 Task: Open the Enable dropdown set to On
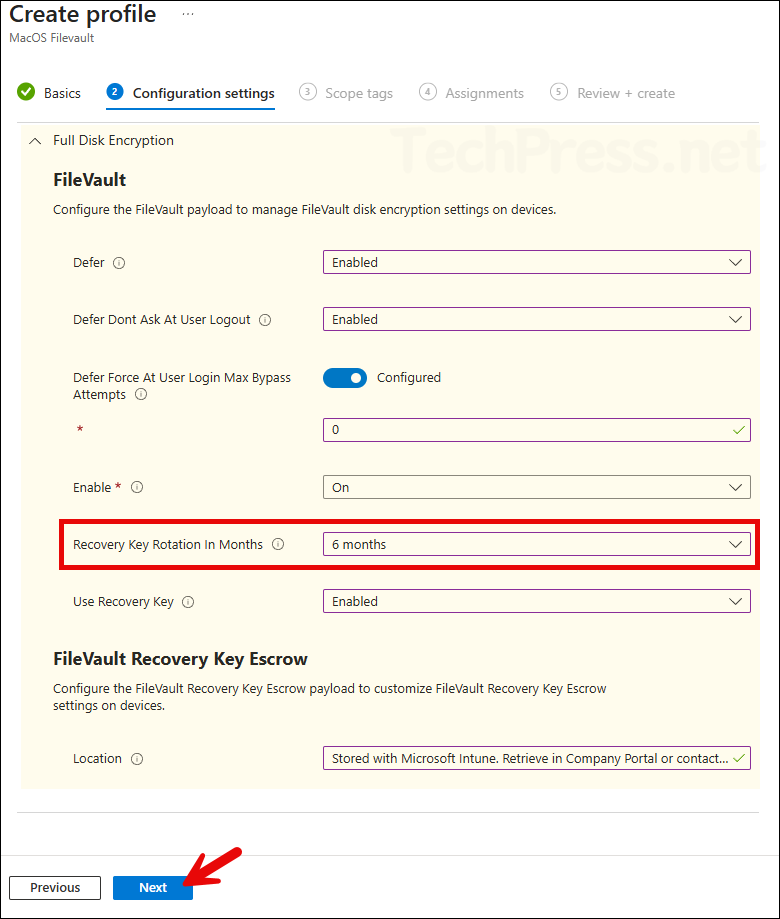[537, 487]
